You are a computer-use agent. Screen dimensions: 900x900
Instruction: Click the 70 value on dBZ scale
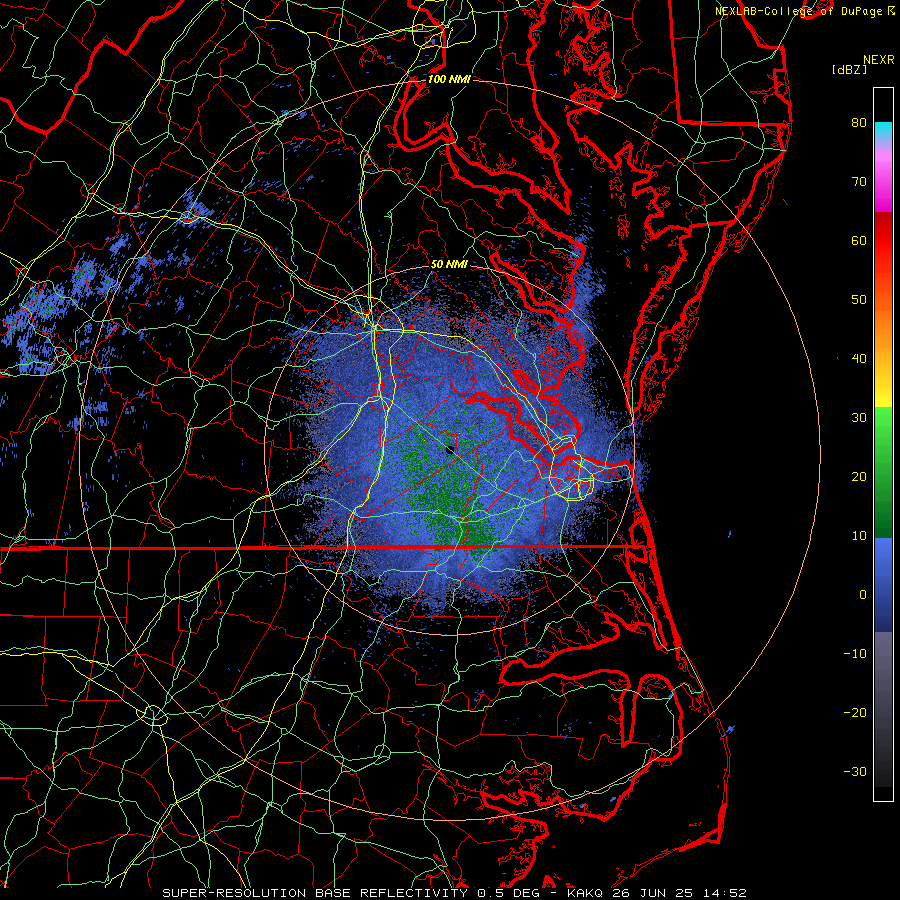(x=859, y=181)
